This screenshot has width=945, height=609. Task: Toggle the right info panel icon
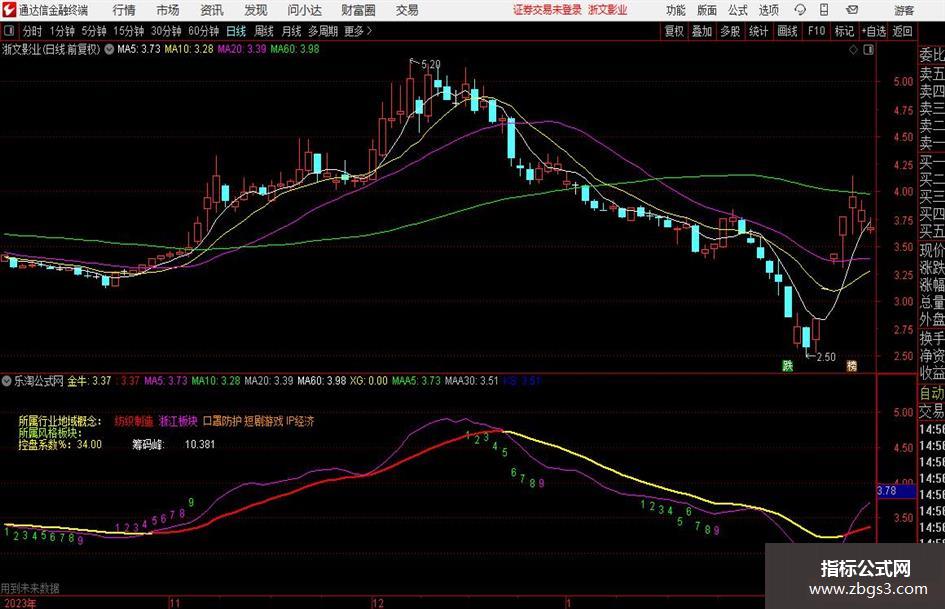[868, 49]
